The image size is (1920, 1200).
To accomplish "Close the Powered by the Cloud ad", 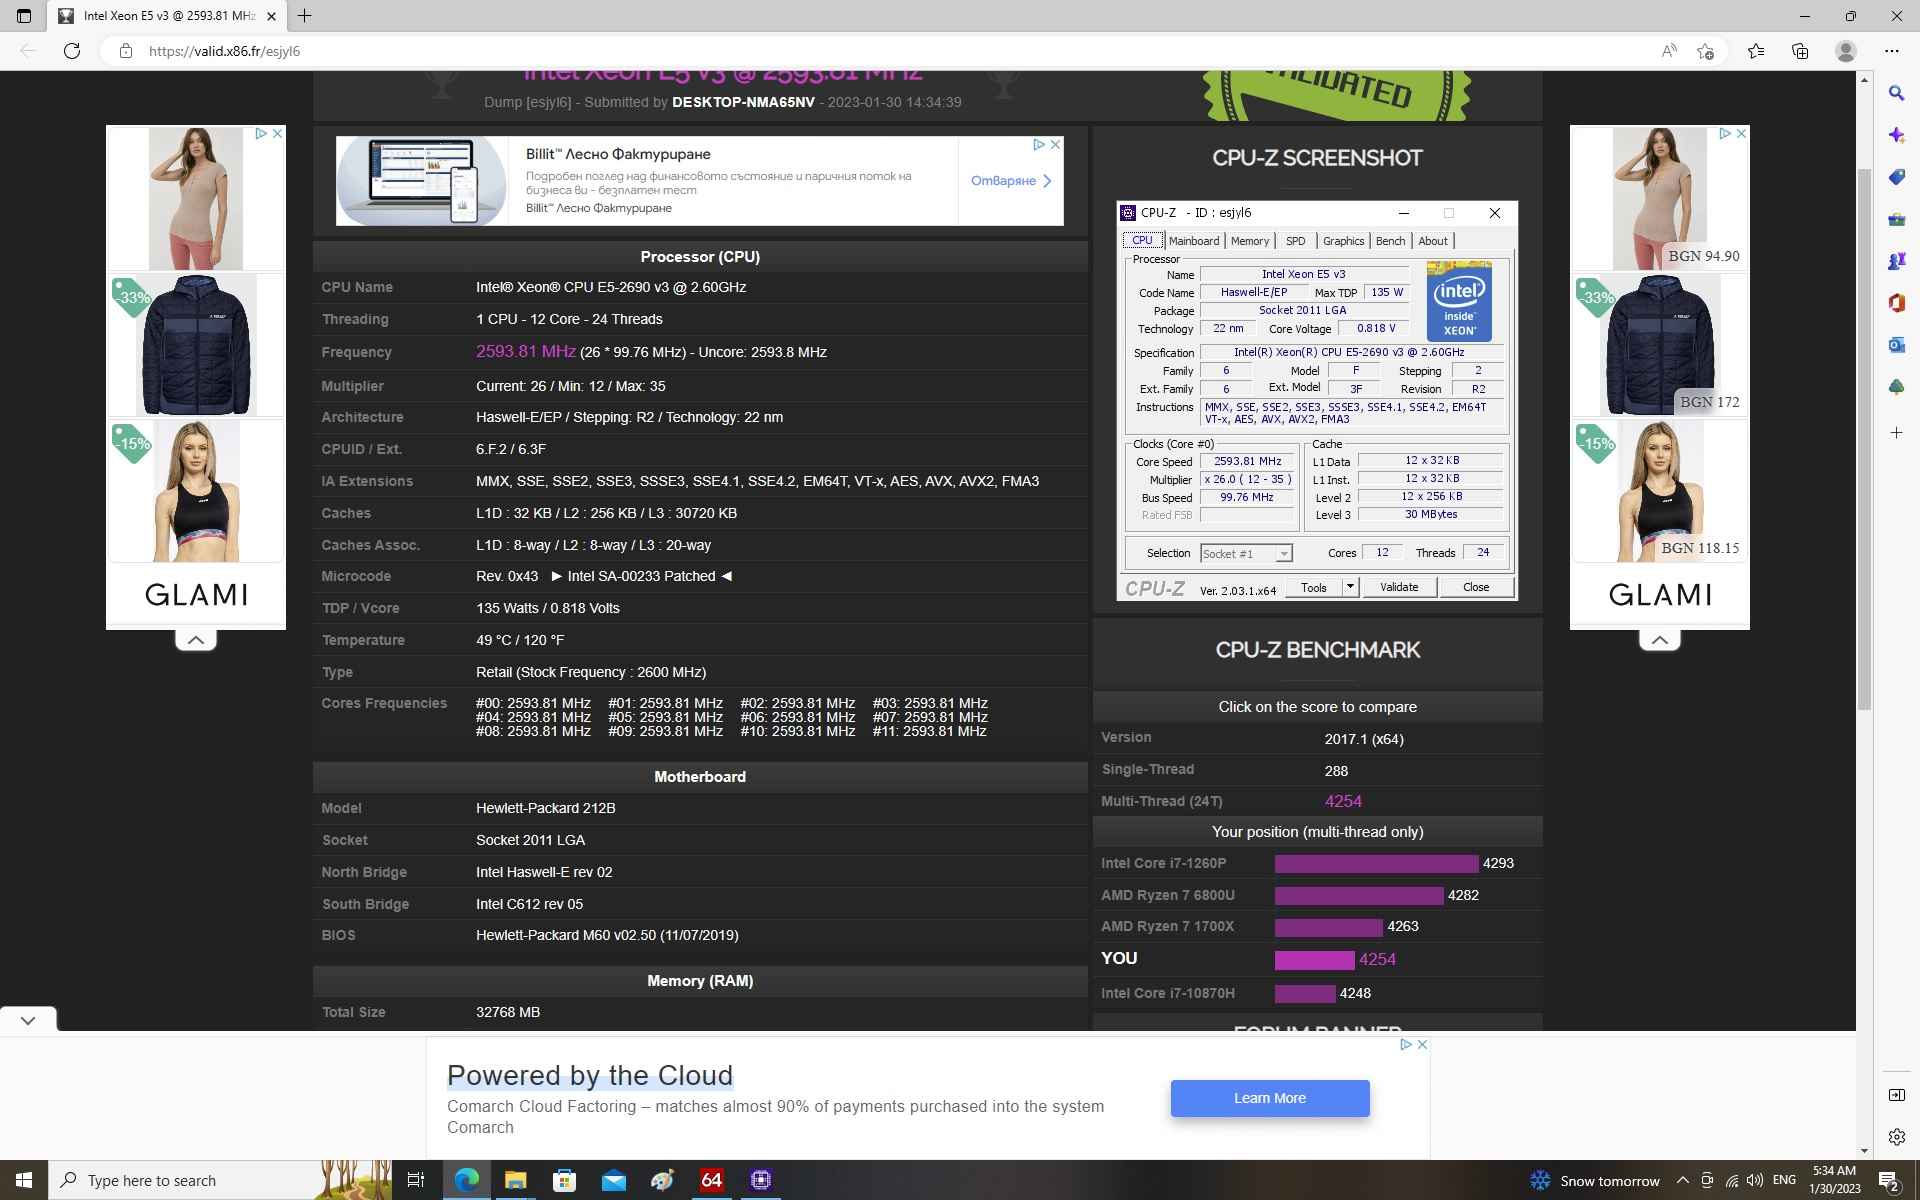I will click(x=1422, y=1044).
